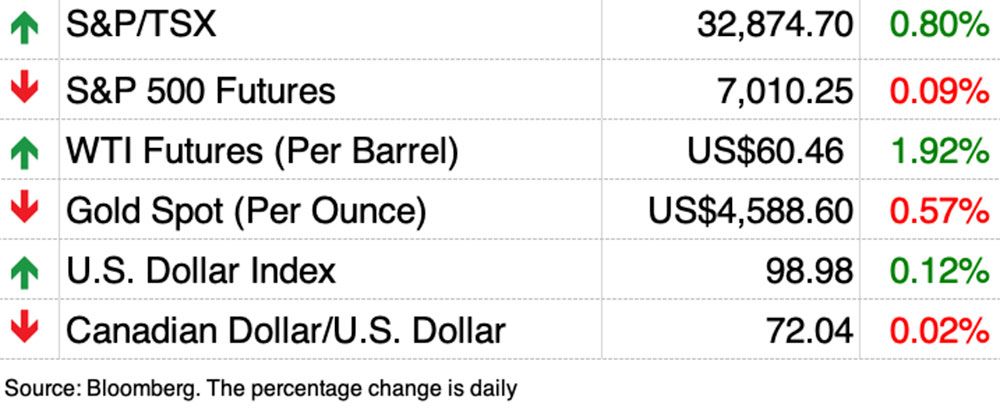Click the Source: Bloomberg footnote text
This screenshot has width=1000, height=414.
(261, 387)
